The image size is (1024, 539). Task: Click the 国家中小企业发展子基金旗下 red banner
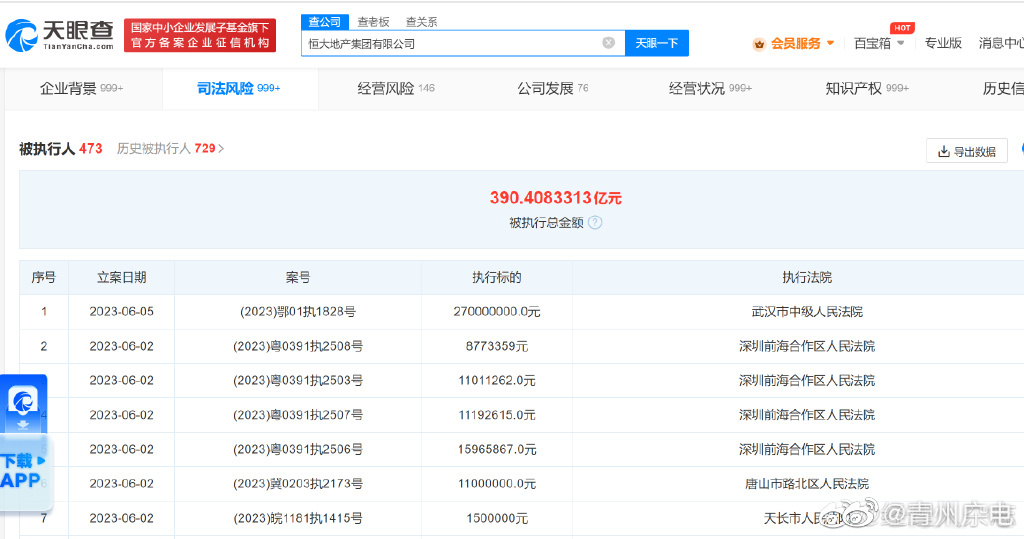click(x=200, y=35)
